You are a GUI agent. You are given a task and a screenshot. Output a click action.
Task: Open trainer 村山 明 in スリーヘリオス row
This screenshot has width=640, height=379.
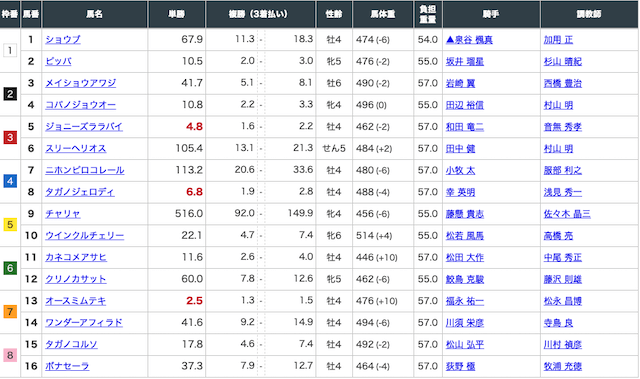(558, 148)
